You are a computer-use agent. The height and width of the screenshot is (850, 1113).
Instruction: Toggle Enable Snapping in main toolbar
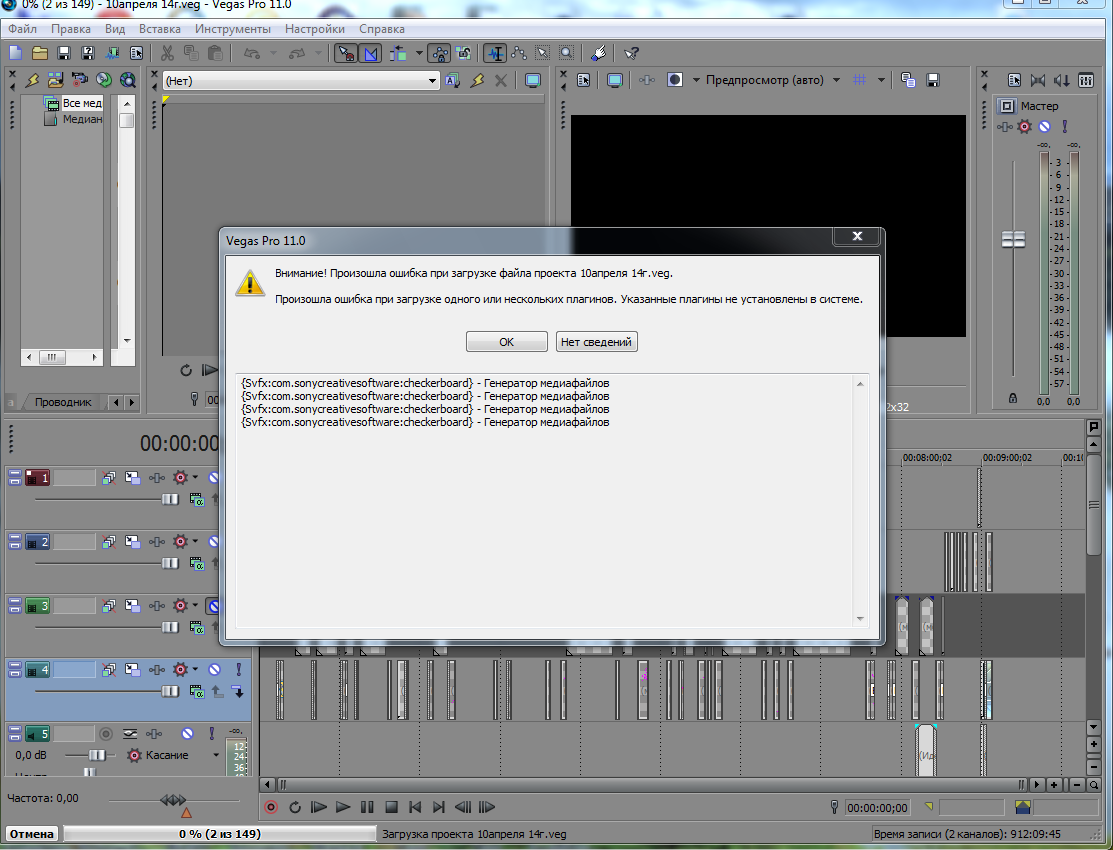[x=346, y=53]
